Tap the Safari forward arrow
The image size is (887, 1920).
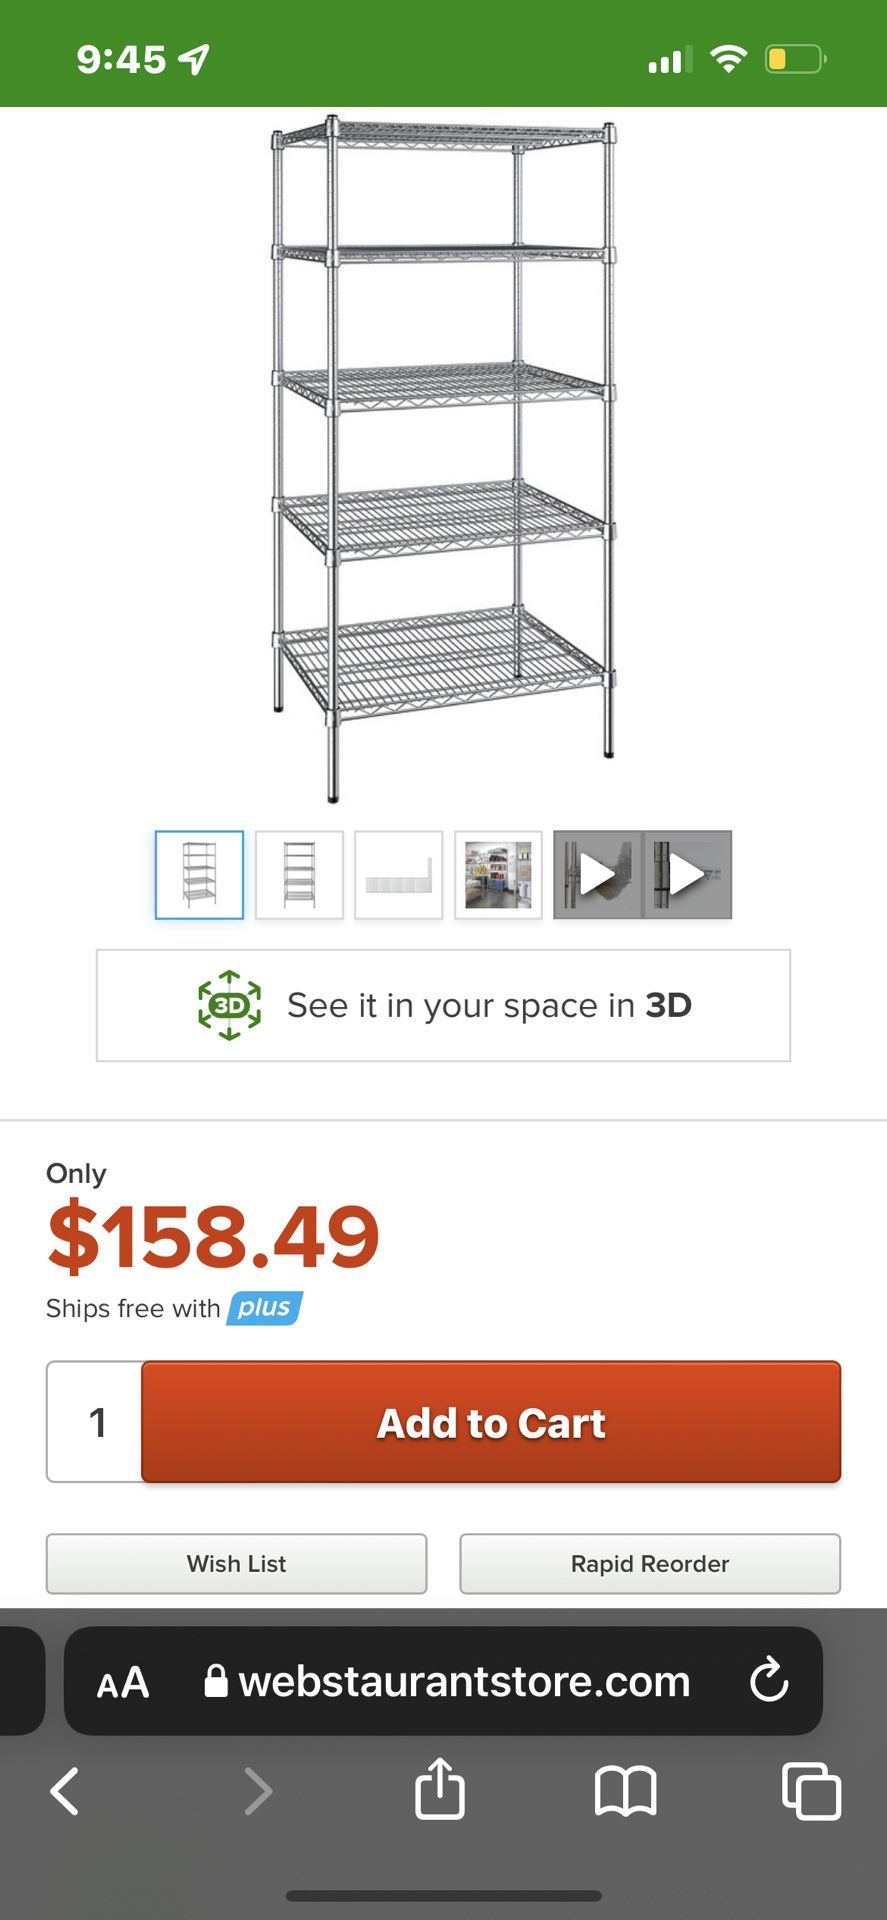point(258,1790)
